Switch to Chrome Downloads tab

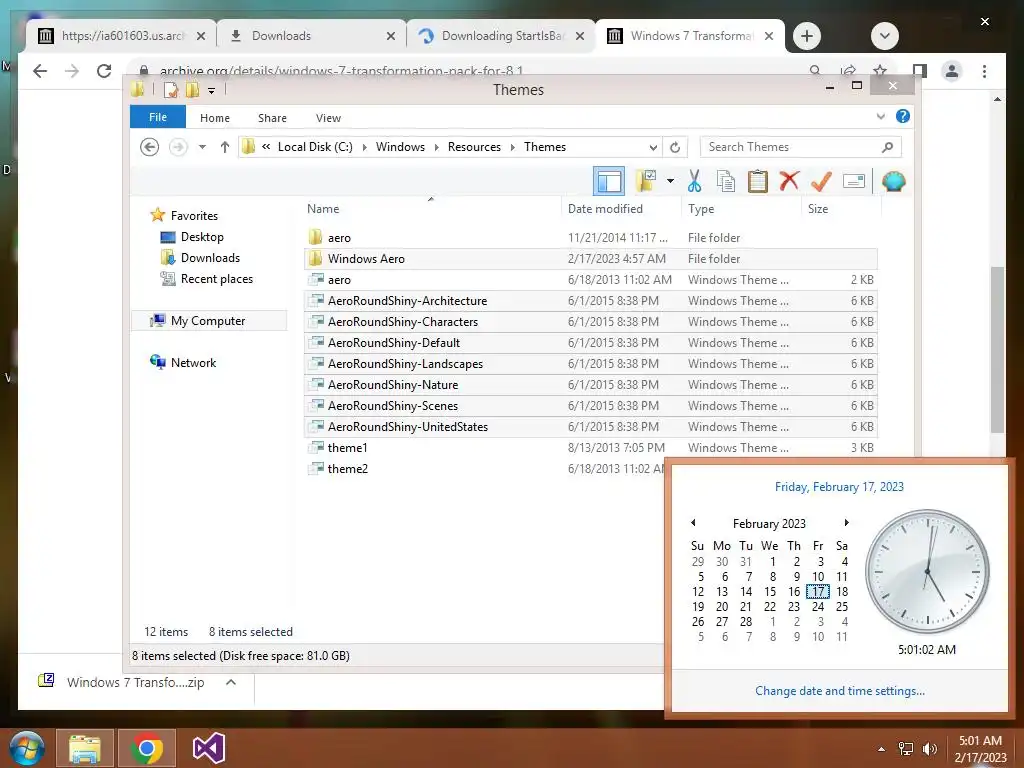click(311, 36)
